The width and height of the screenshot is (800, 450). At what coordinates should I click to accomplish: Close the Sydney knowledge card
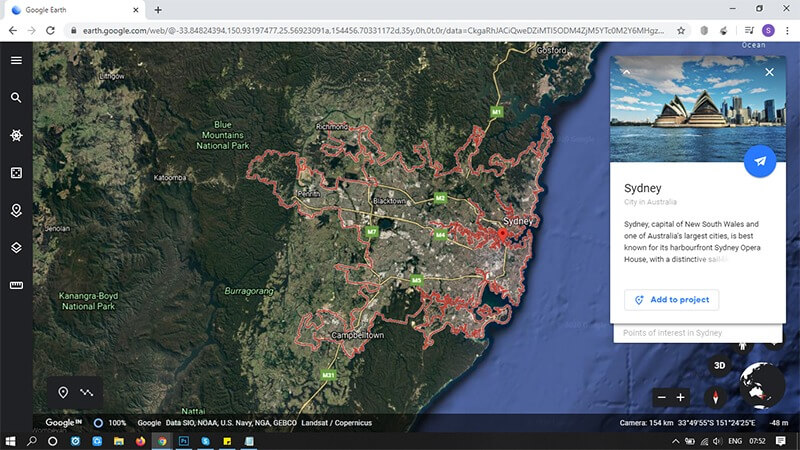(769, 72)
